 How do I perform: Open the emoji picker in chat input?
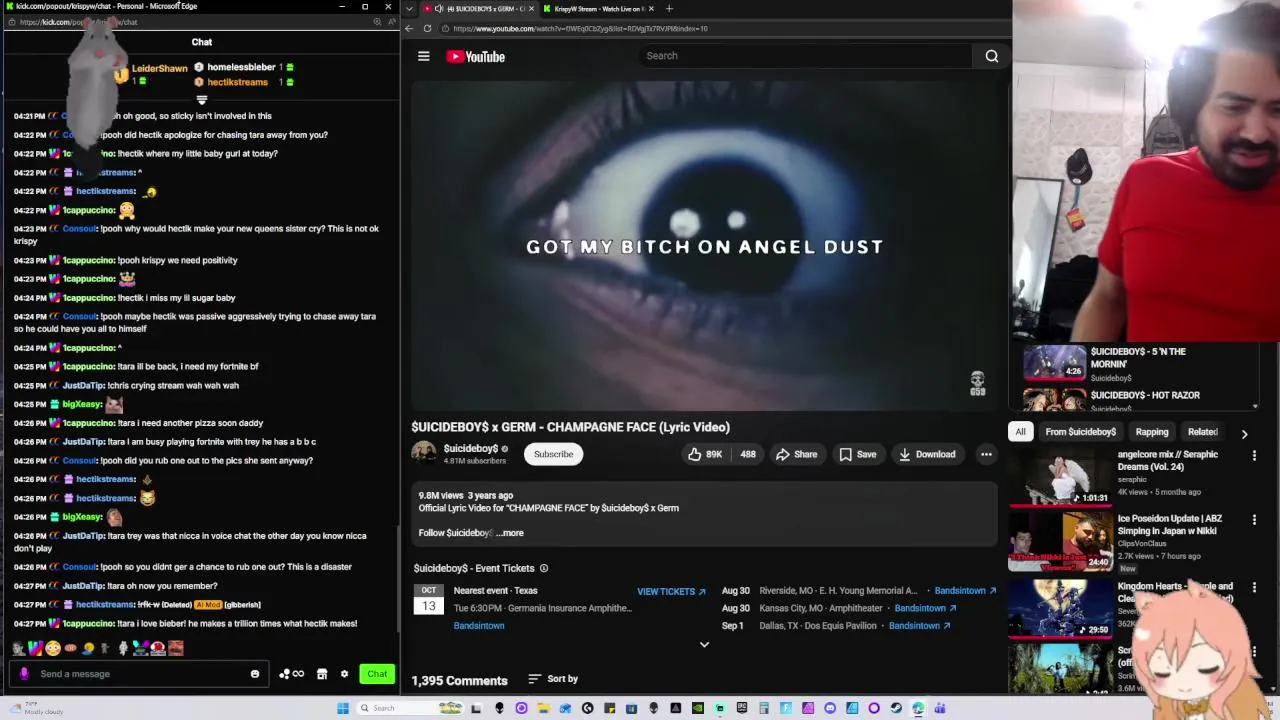point(255,674)
